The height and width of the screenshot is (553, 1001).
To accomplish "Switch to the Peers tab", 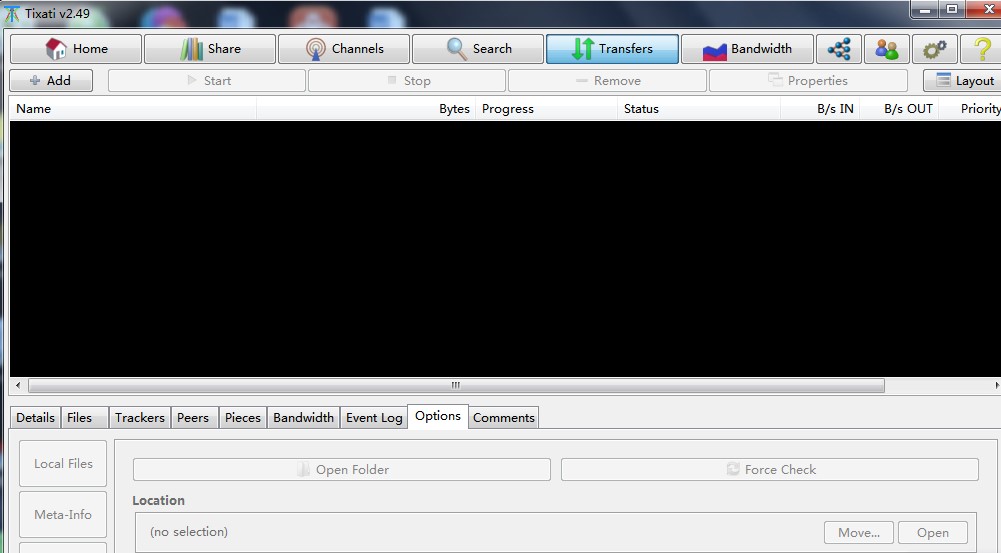I will 193,418.
